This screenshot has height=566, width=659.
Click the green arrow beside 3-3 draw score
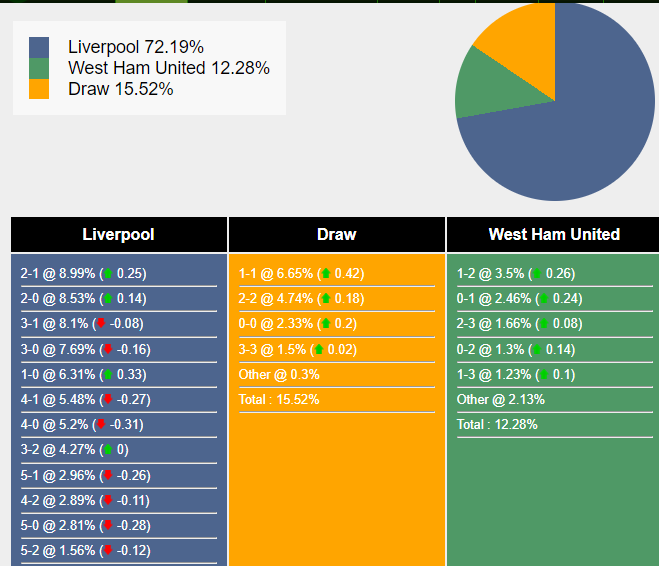(319, 349)
